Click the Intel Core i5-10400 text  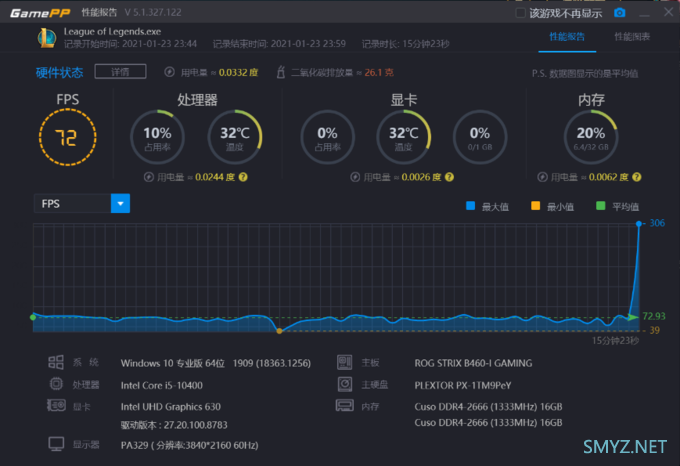click(162, 385)
